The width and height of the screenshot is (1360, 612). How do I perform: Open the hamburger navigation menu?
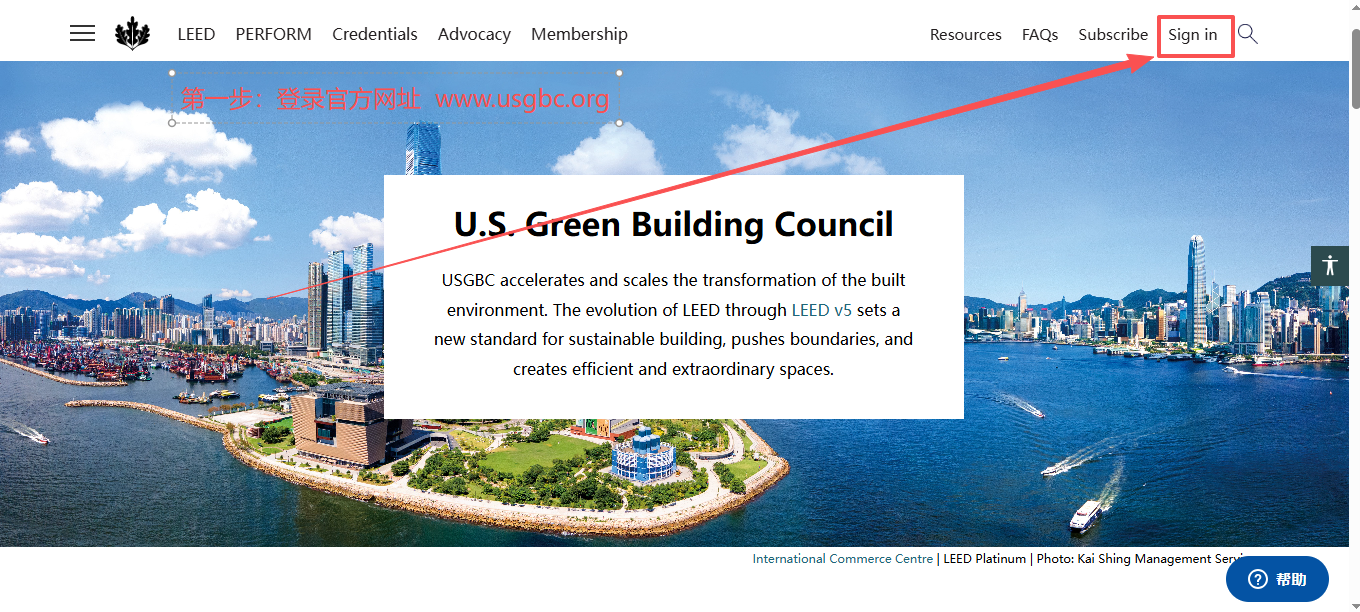pos(82,33)
